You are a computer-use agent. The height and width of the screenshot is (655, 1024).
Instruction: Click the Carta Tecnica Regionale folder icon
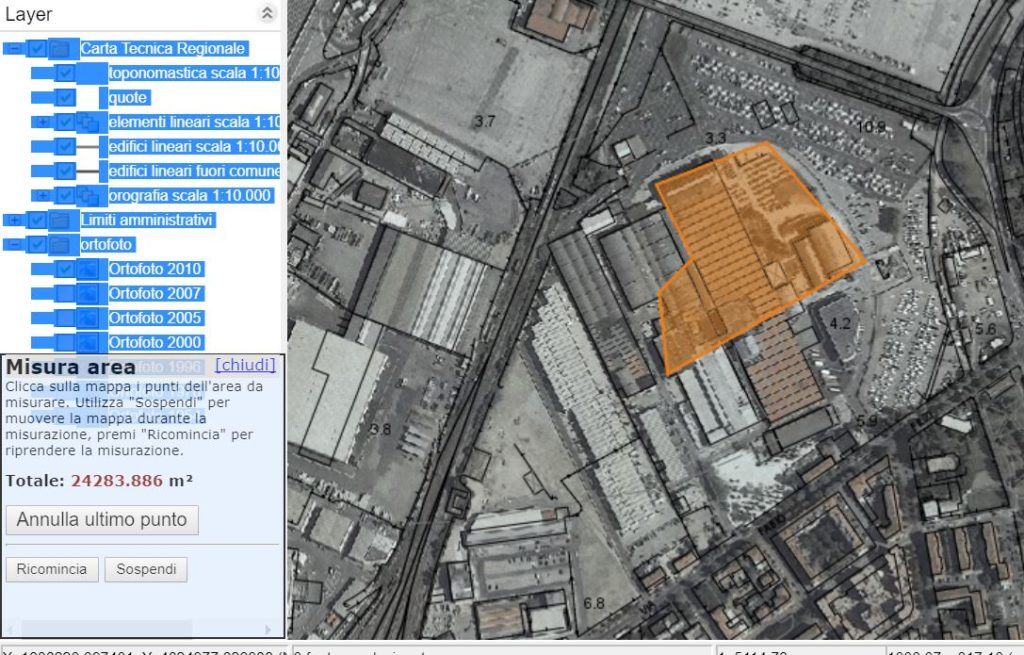tap(60, 48)
